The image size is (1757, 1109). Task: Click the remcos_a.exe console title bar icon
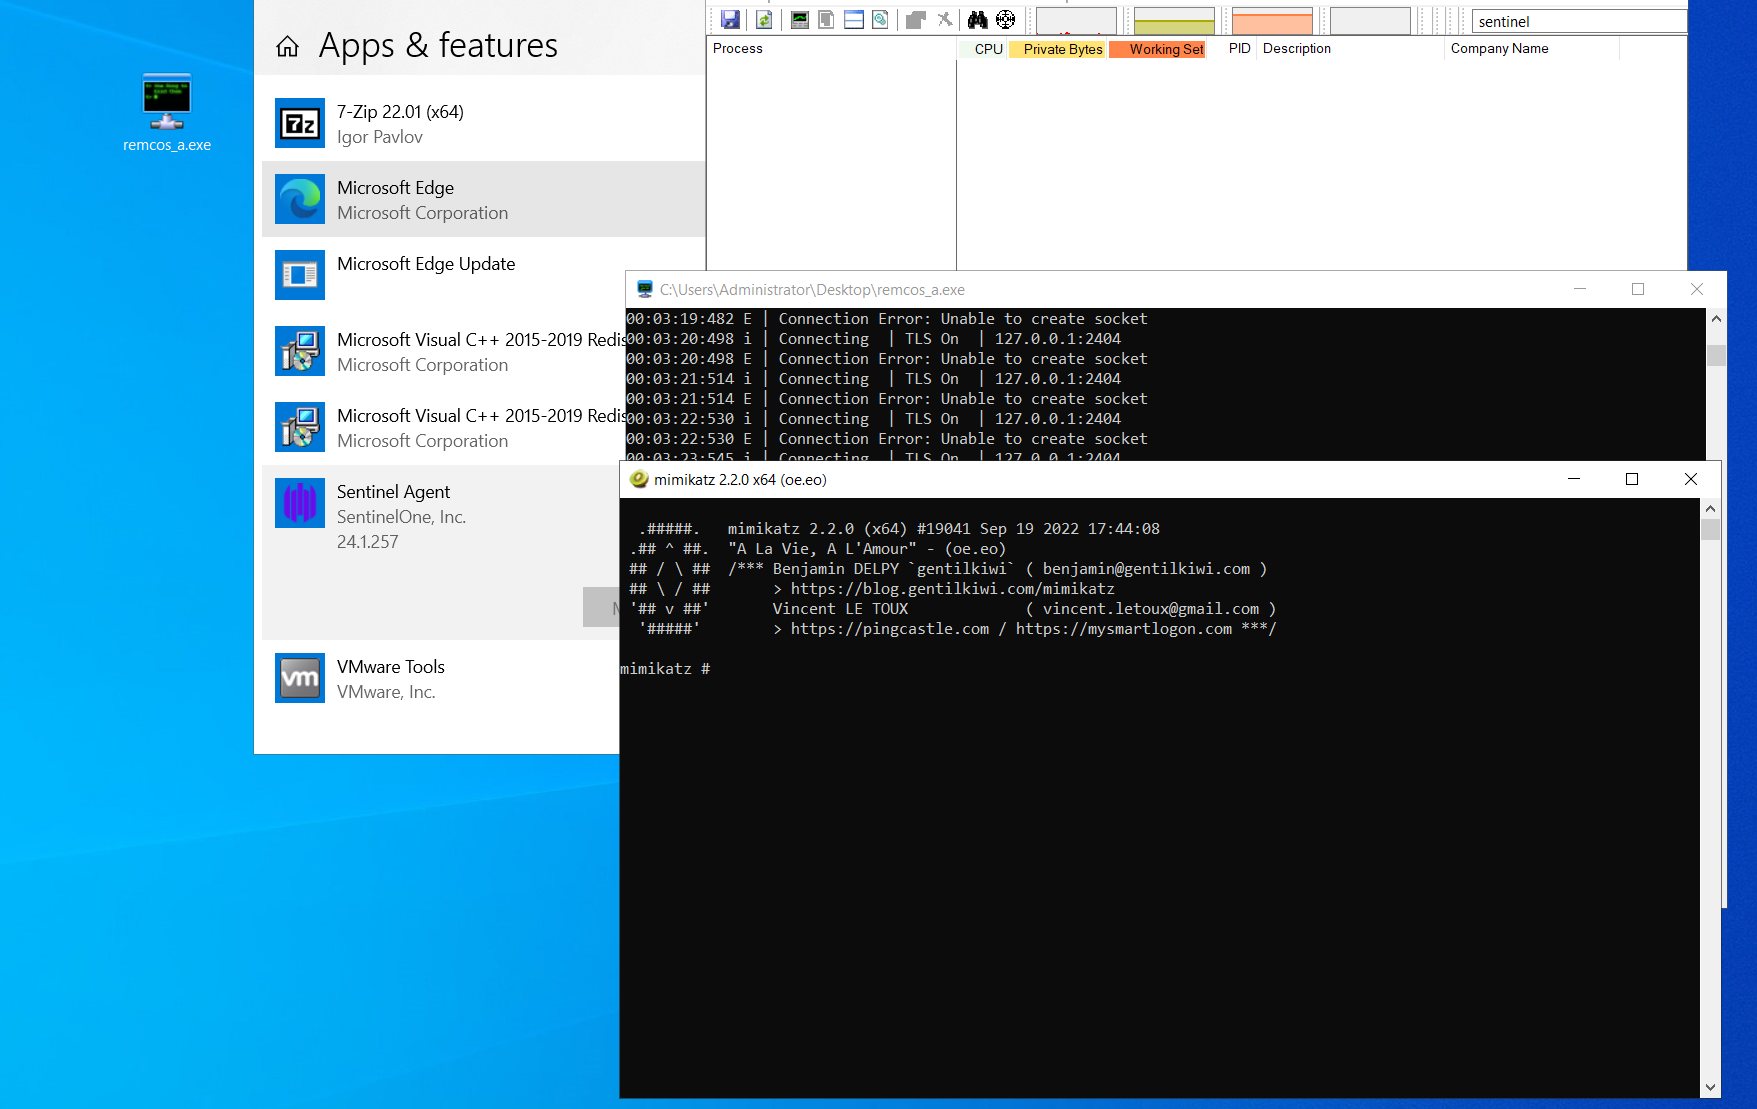click(x=645, y=289)
